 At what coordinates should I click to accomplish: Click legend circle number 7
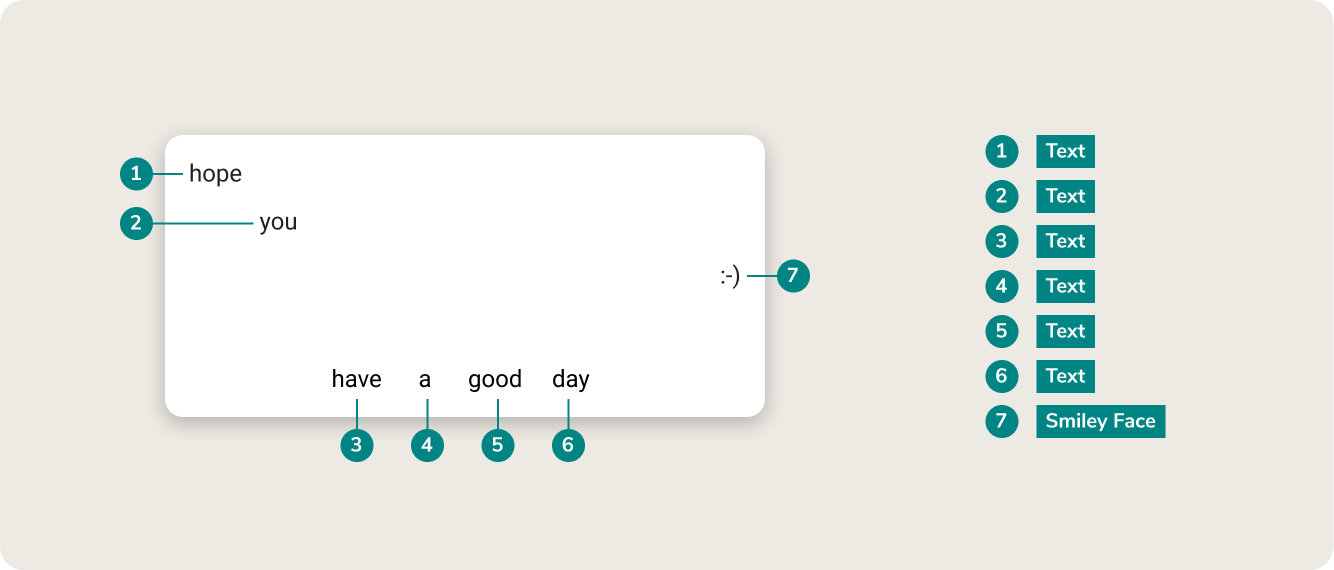(1002, 421)
